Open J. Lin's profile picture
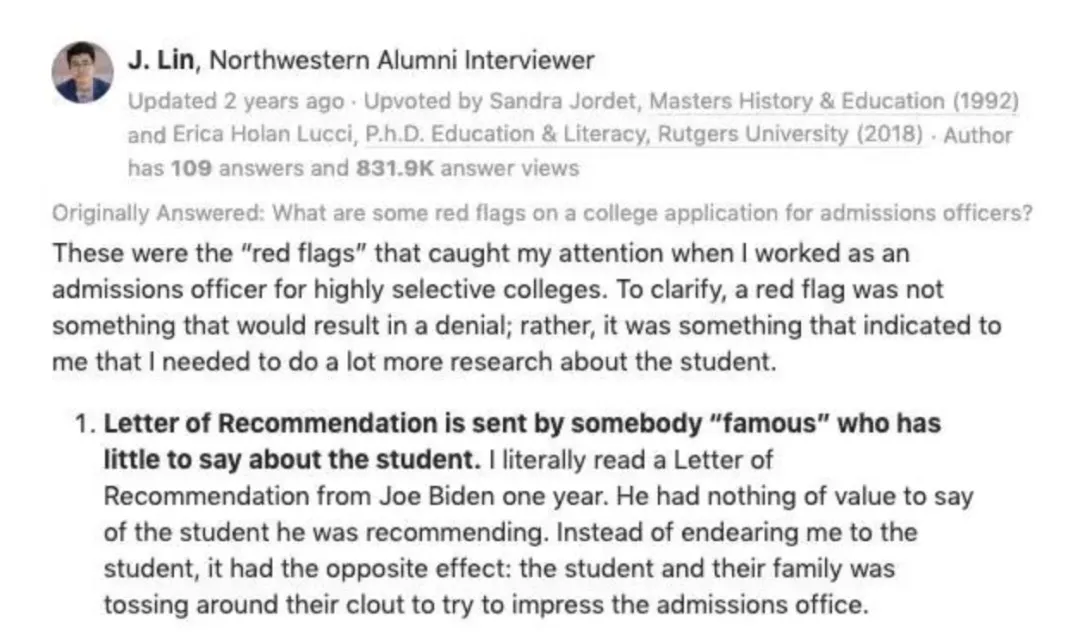Image resolution: width=1080 pixels, height=641 pixels. coord(82,72)
